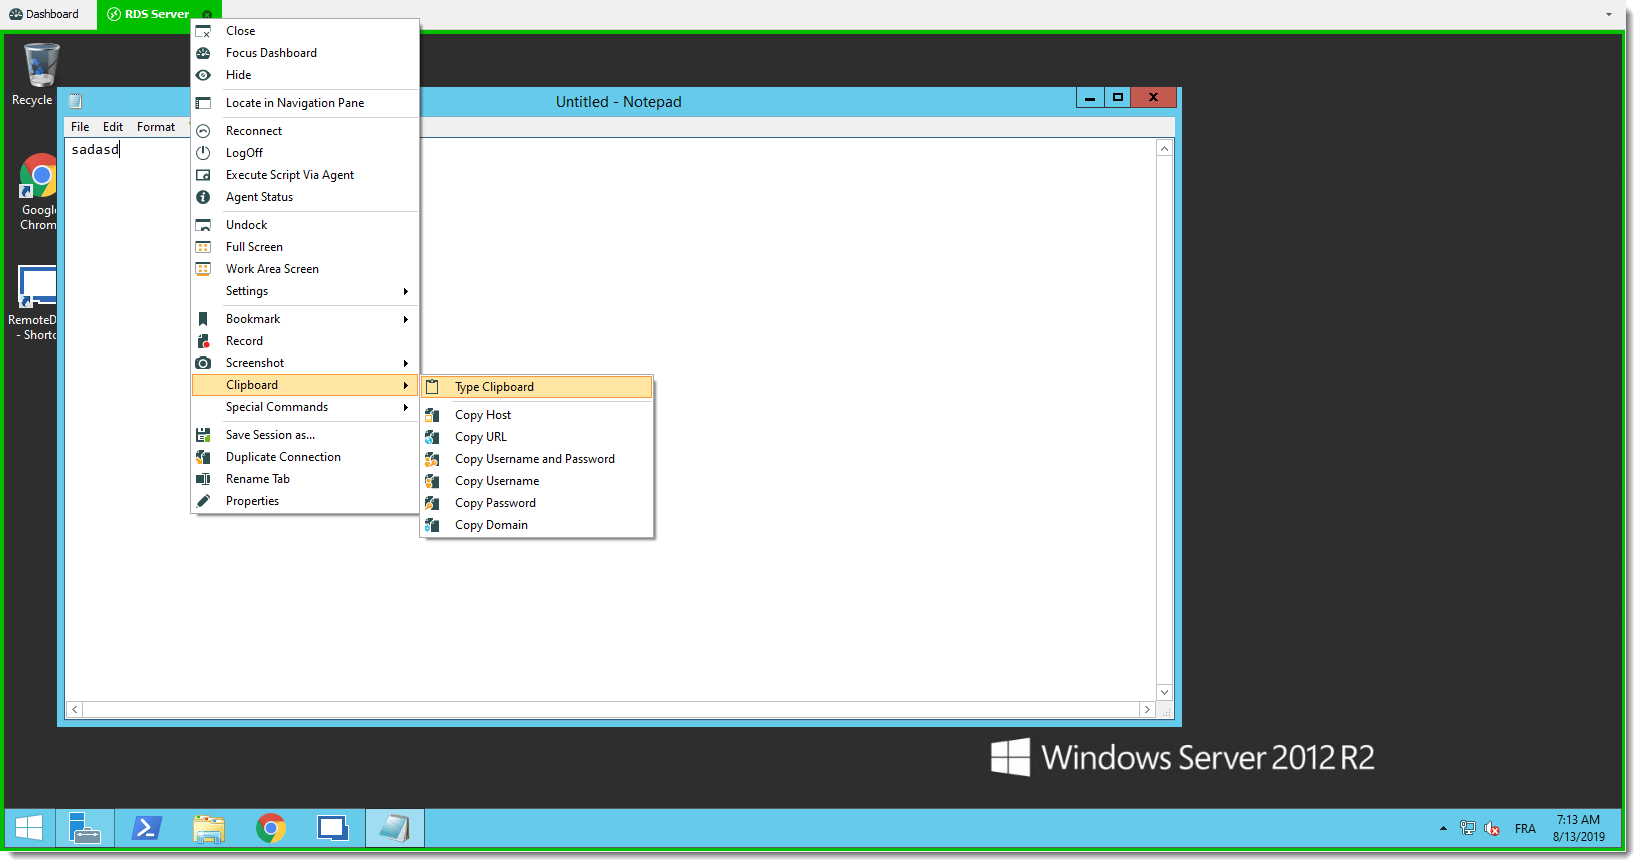The width and height of the screenshot is (1641, 867).
Task: Click the Copy URL icon
Action: point(432,437)
